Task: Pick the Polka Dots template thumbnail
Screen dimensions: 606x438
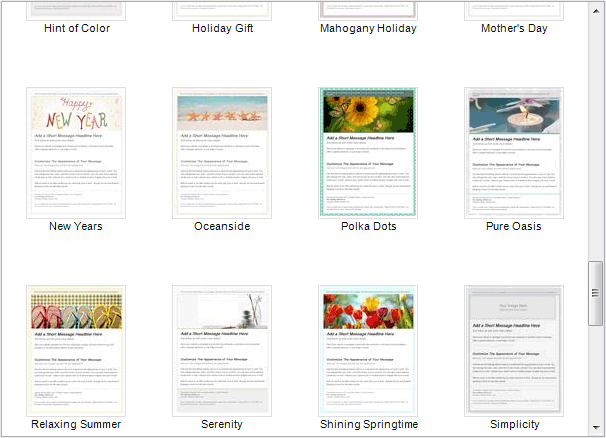Action: 368,152
